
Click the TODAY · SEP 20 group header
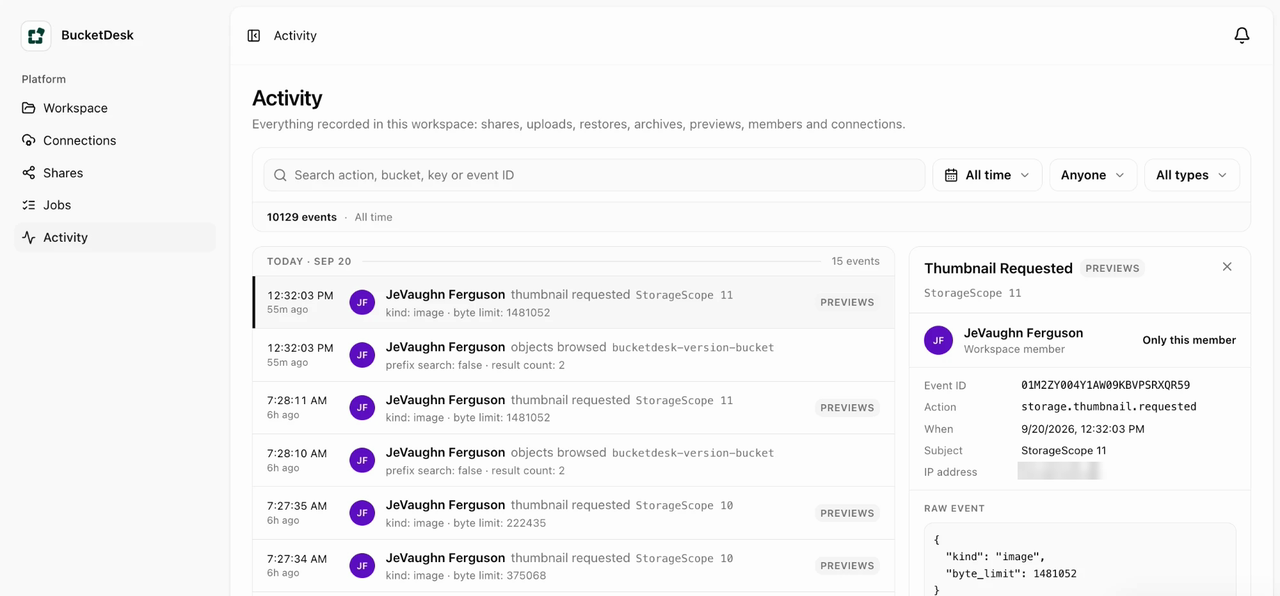click(x=309, y=261)
